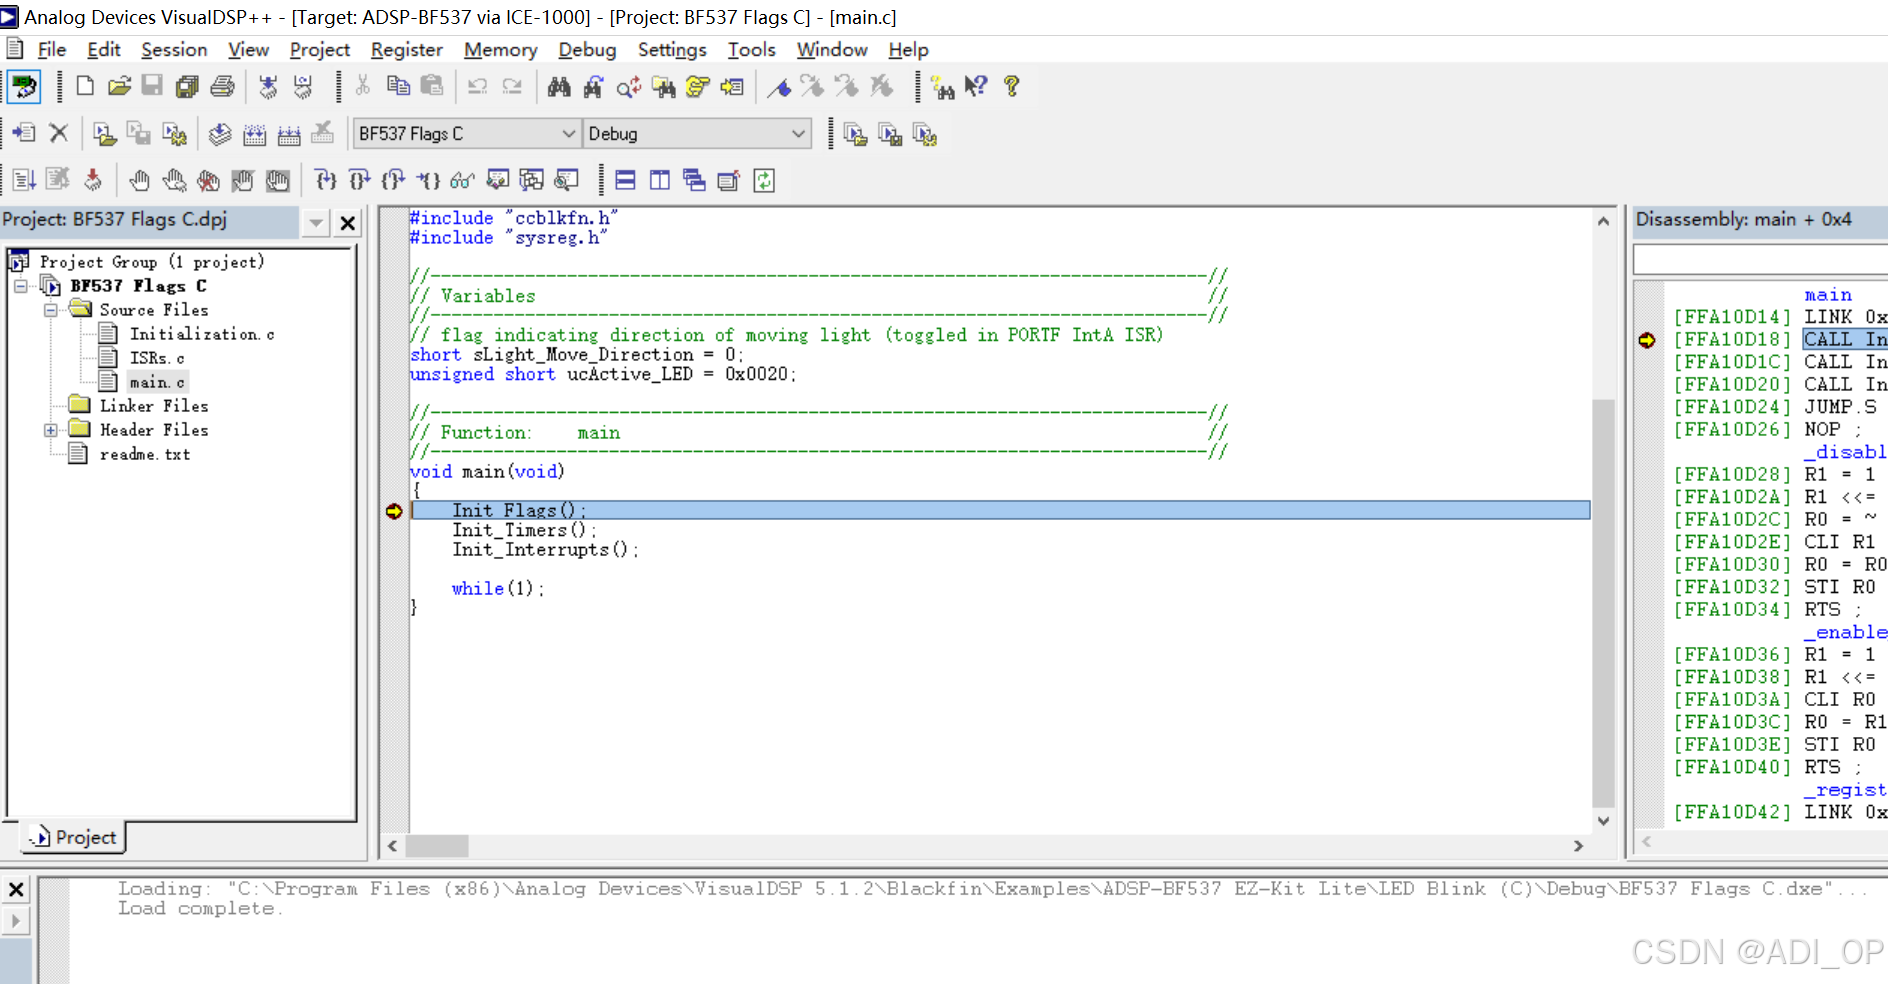The width and height of the screenshot is (1888, 984).
Task: Open the Memory menu
Action: 500,50
